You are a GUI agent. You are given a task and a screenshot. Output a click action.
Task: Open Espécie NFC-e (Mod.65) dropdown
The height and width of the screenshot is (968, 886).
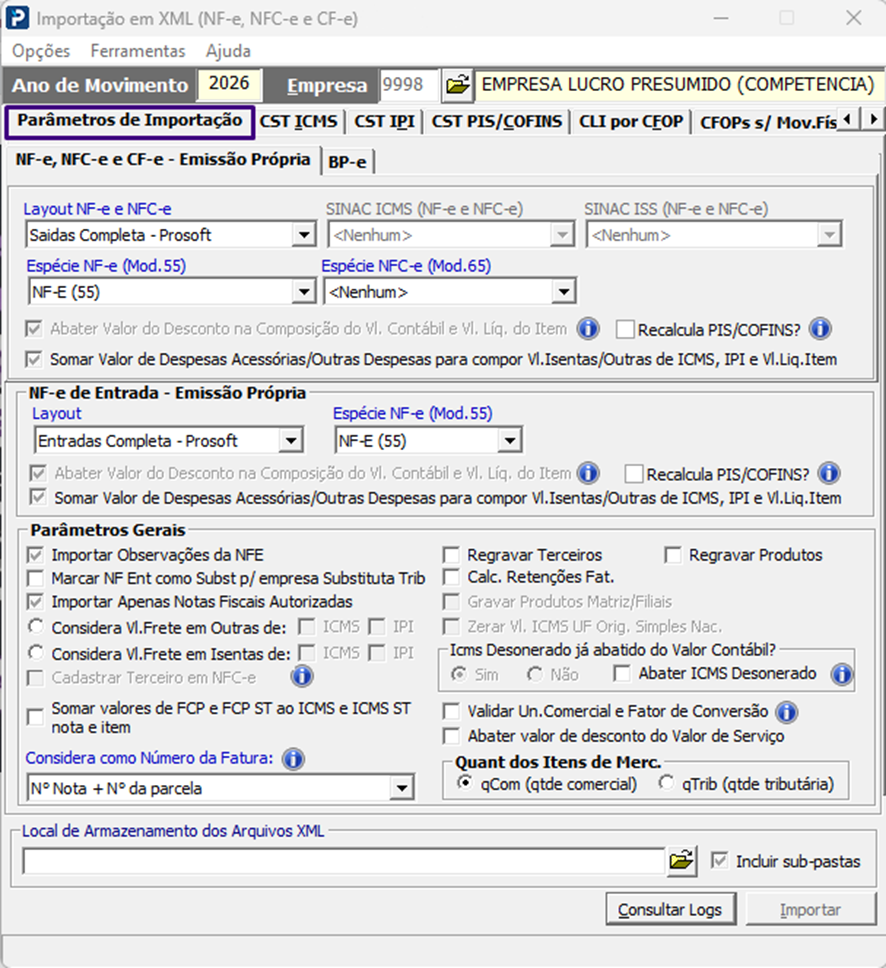point(450,291)
